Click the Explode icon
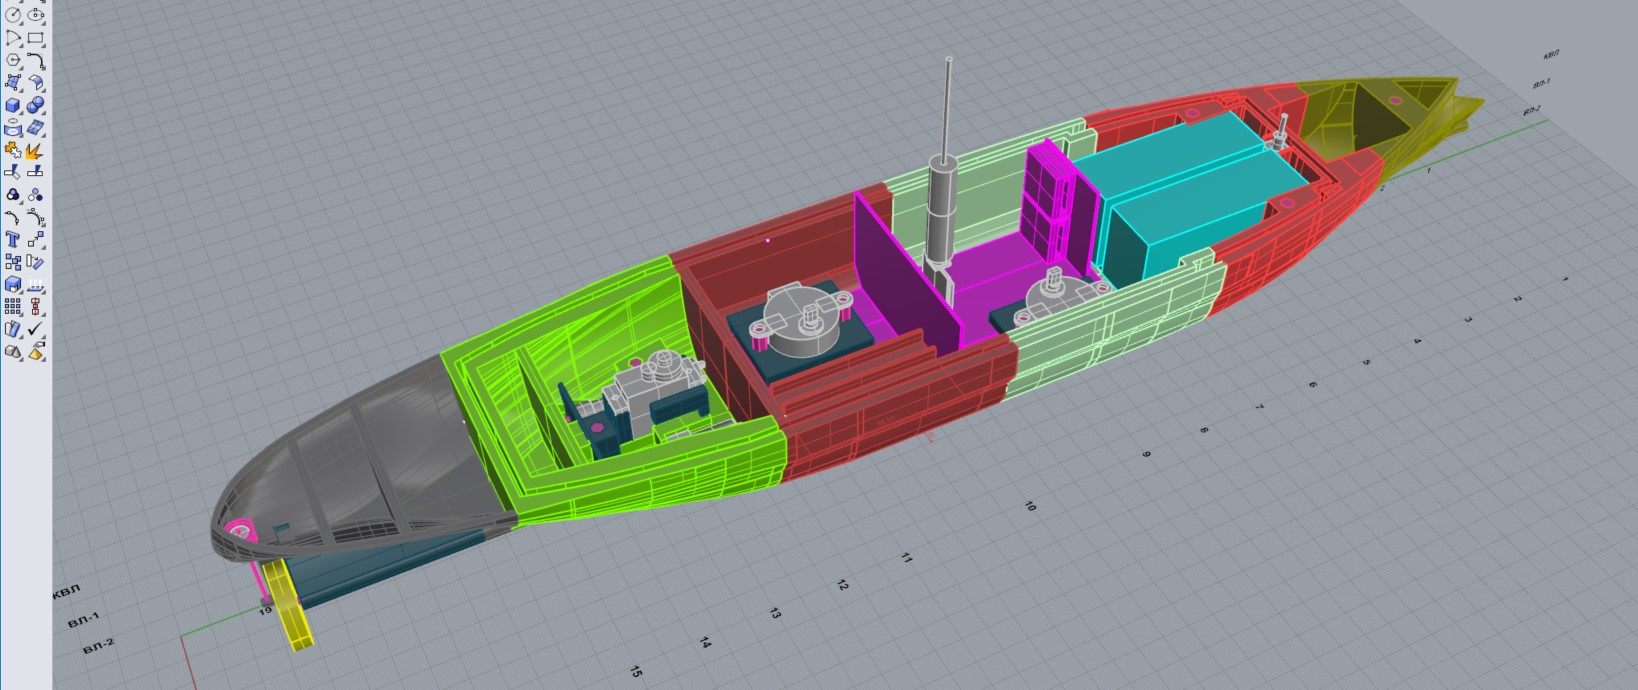This screenshot has width=1638, height=690. pos(36,151)
